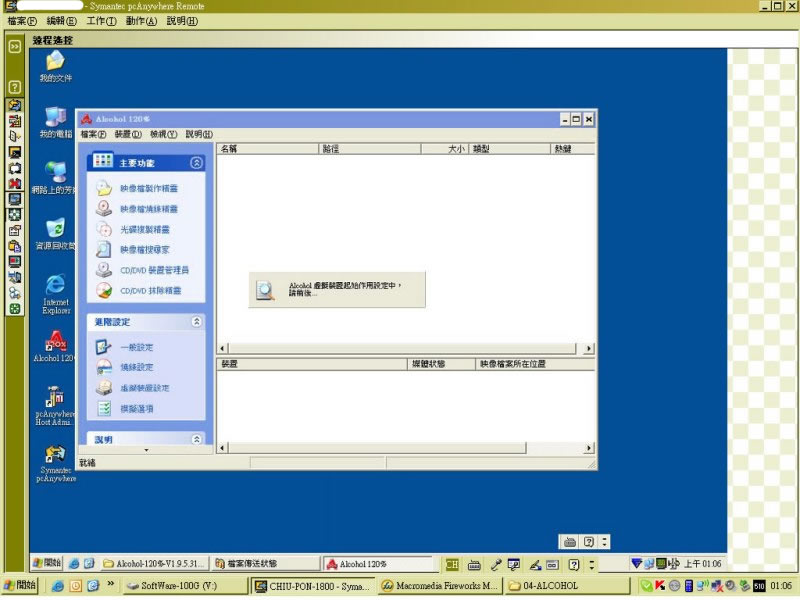800x600 pixels.
Task: Sort image list by 路徑 column
Action: click(x=370, y=149)
